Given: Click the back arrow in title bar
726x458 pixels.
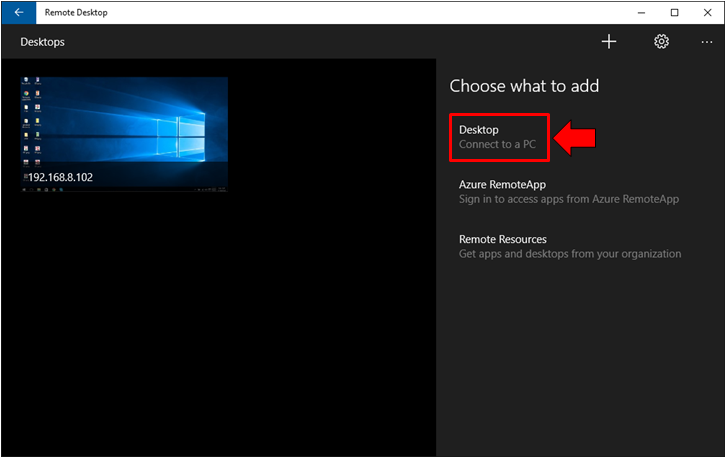Looking at the screenshot, I should (19, 13).
